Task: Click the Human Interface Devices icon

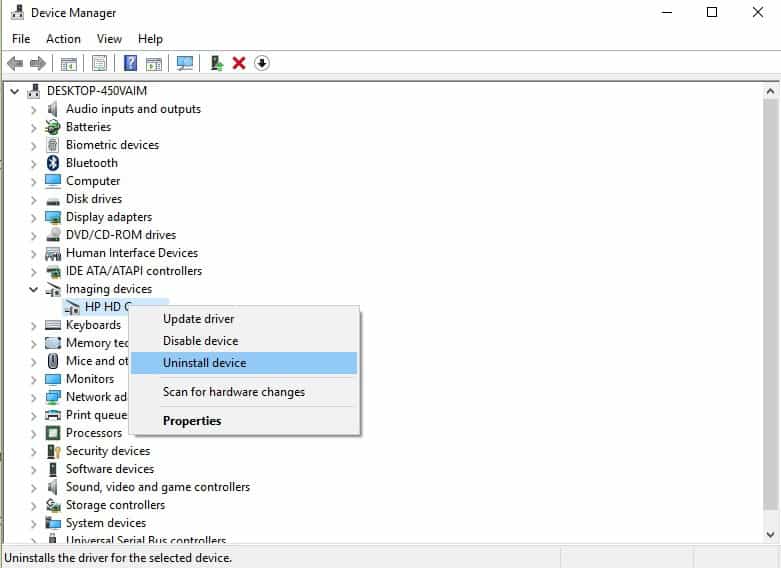Action: (x=53, y=253)
